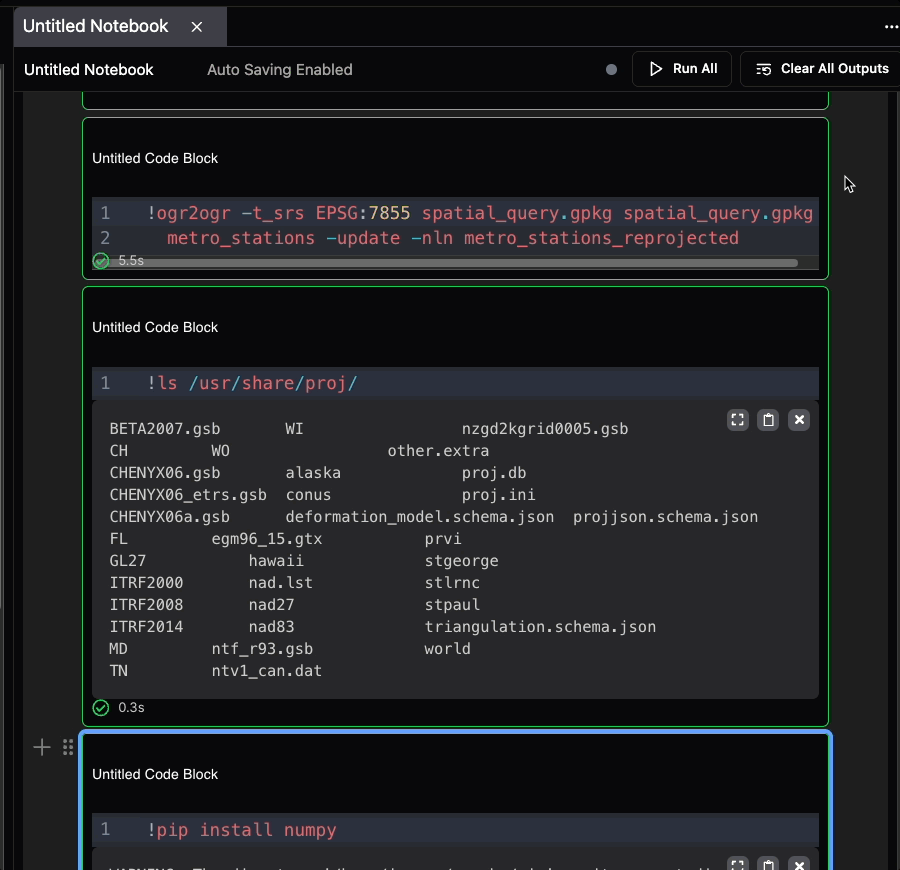Click success checkmark next to 5.5s
Viewport: 900px width, 870px height.
coord(101,261)
